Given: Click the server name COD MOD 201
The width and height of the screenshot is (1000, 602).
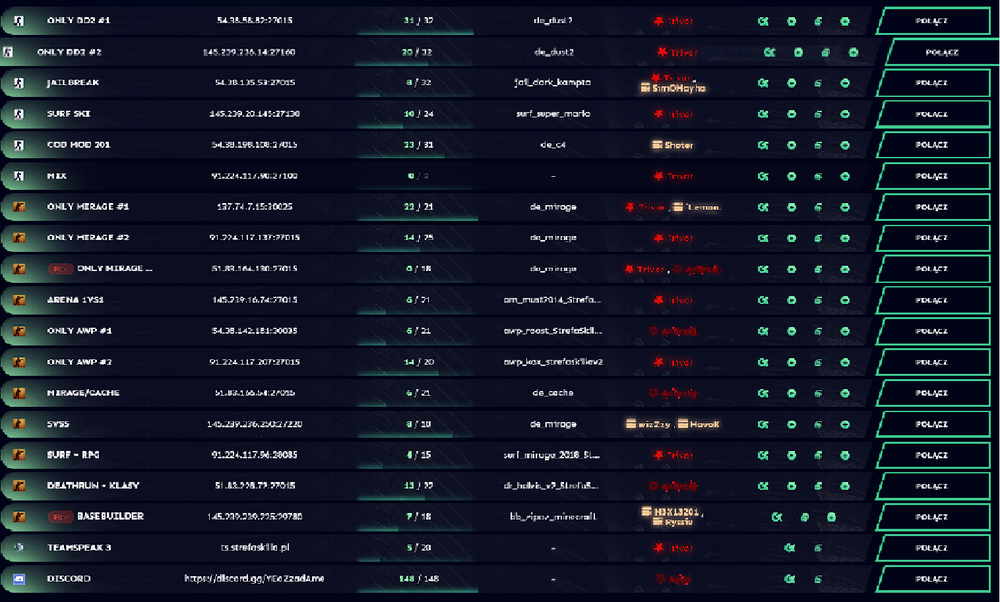Looking at the screenshot, I should (78, 145).
